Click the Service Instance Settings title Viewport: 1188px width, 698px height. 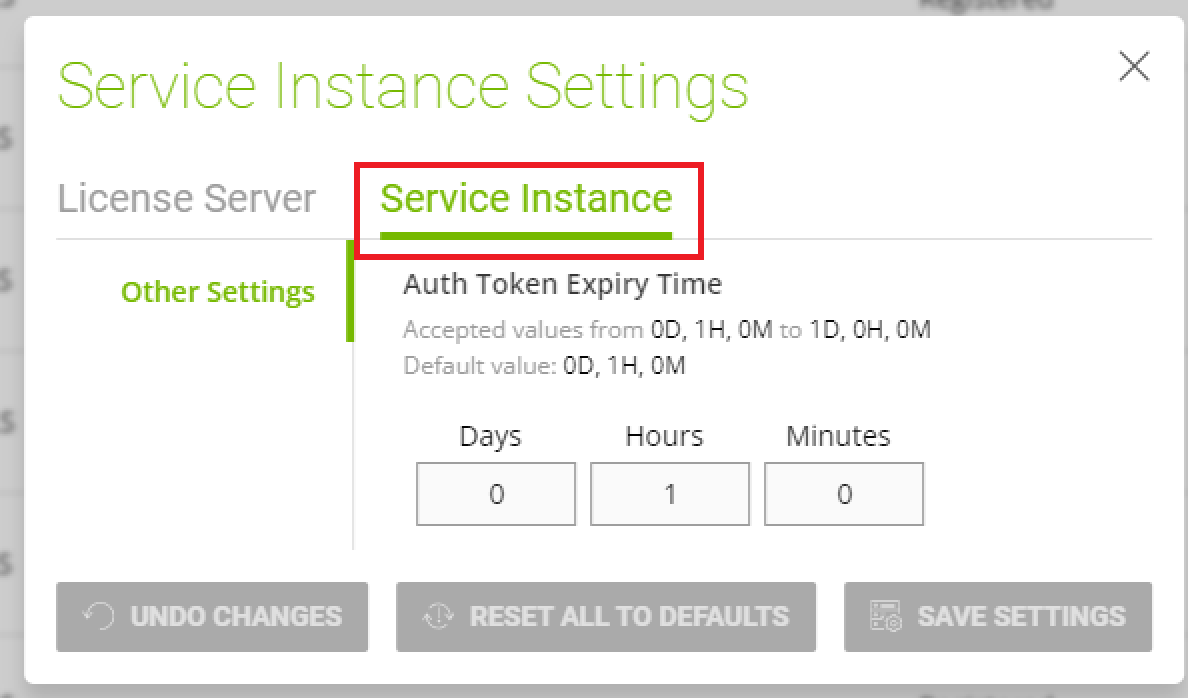(x=402, y=86)
